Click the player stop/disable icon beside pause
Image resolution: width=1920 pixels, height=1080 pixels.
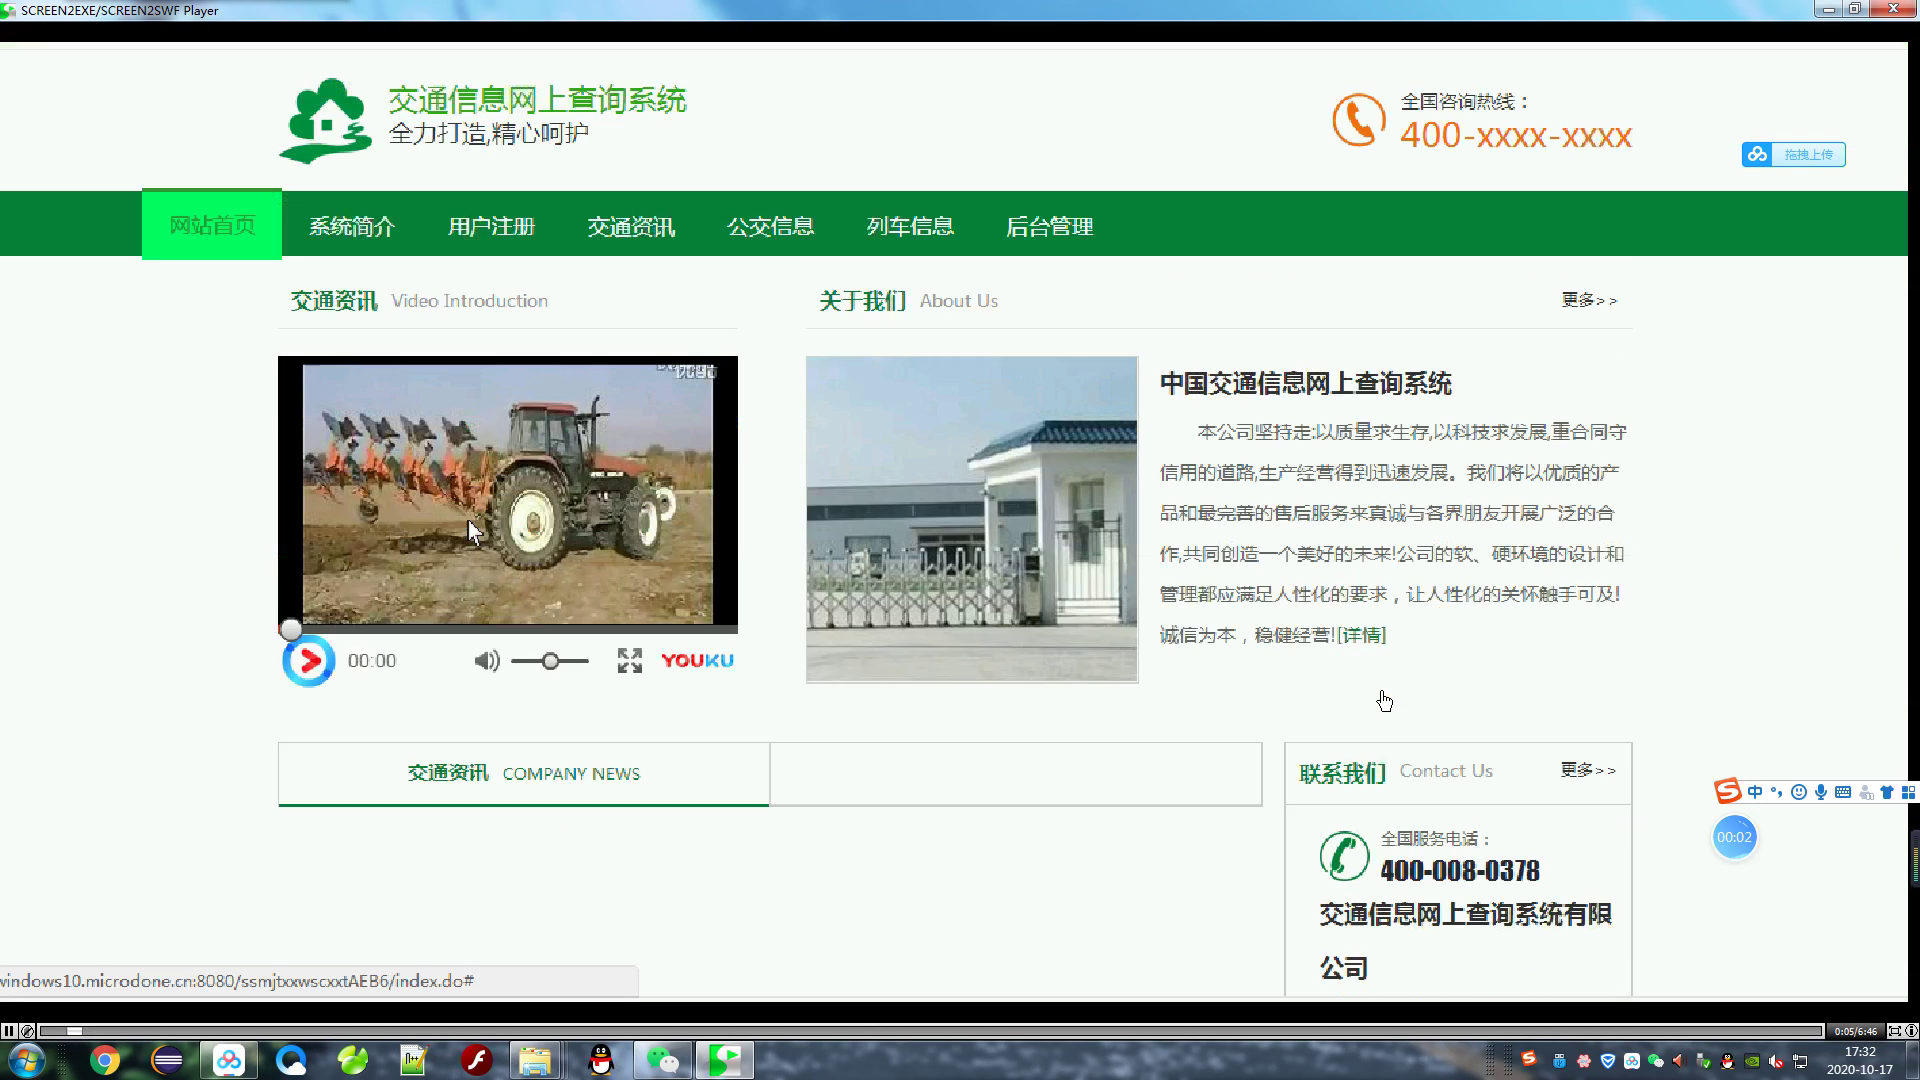pos(28,1031)
